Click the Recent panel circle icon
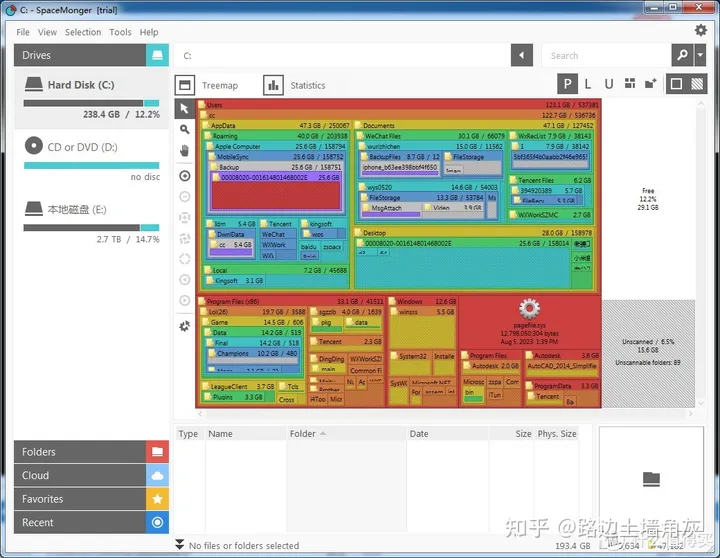Screen dimensions: 720x558 coord(158,522)
